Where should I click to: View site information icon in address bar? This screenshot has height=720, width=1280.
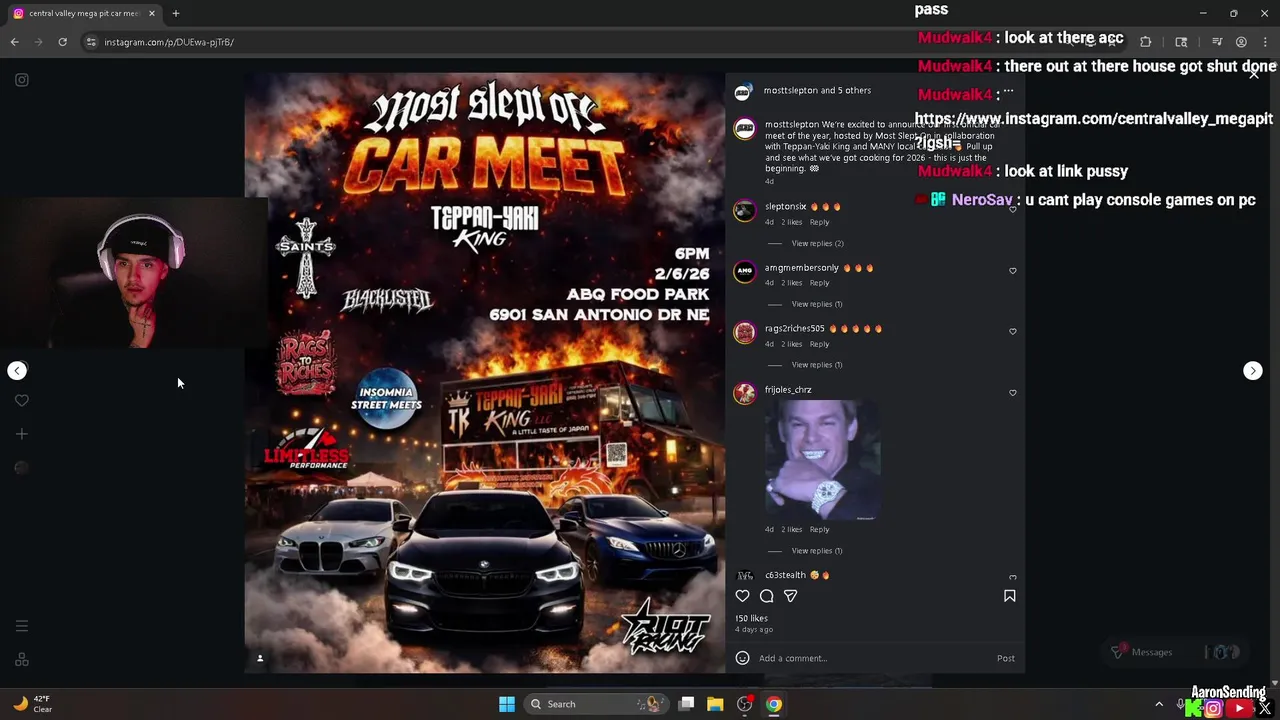91,42
